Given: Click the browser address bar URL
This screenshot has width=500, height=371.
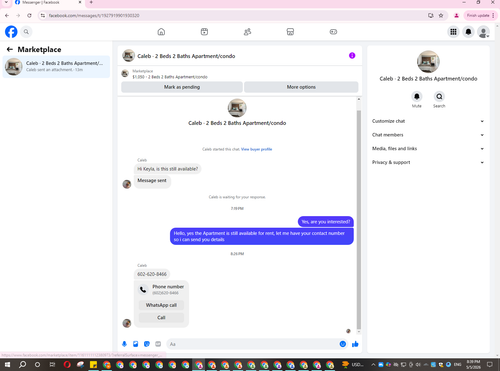Looking at the screenshot, I should pyautogui.click(x=94, y=15).
